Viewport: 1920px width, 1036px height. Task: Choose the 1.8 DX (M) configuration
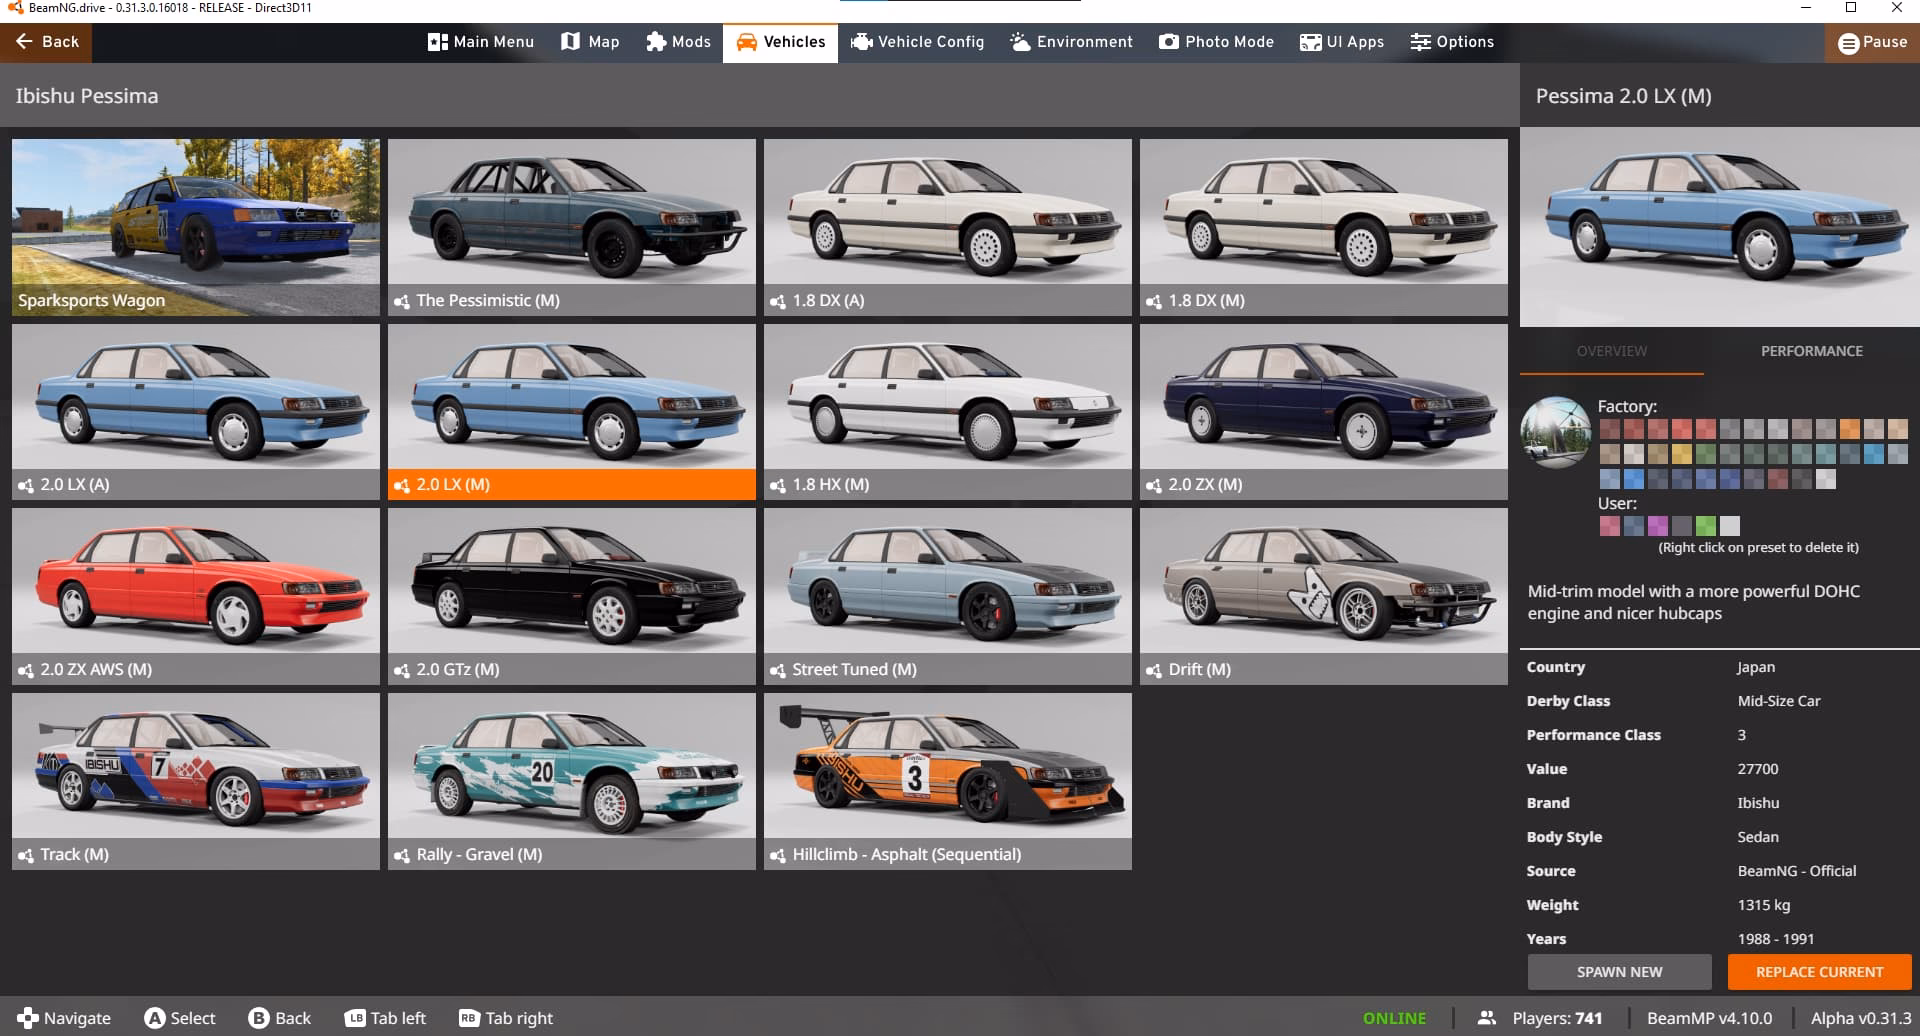pos(1324,227)
